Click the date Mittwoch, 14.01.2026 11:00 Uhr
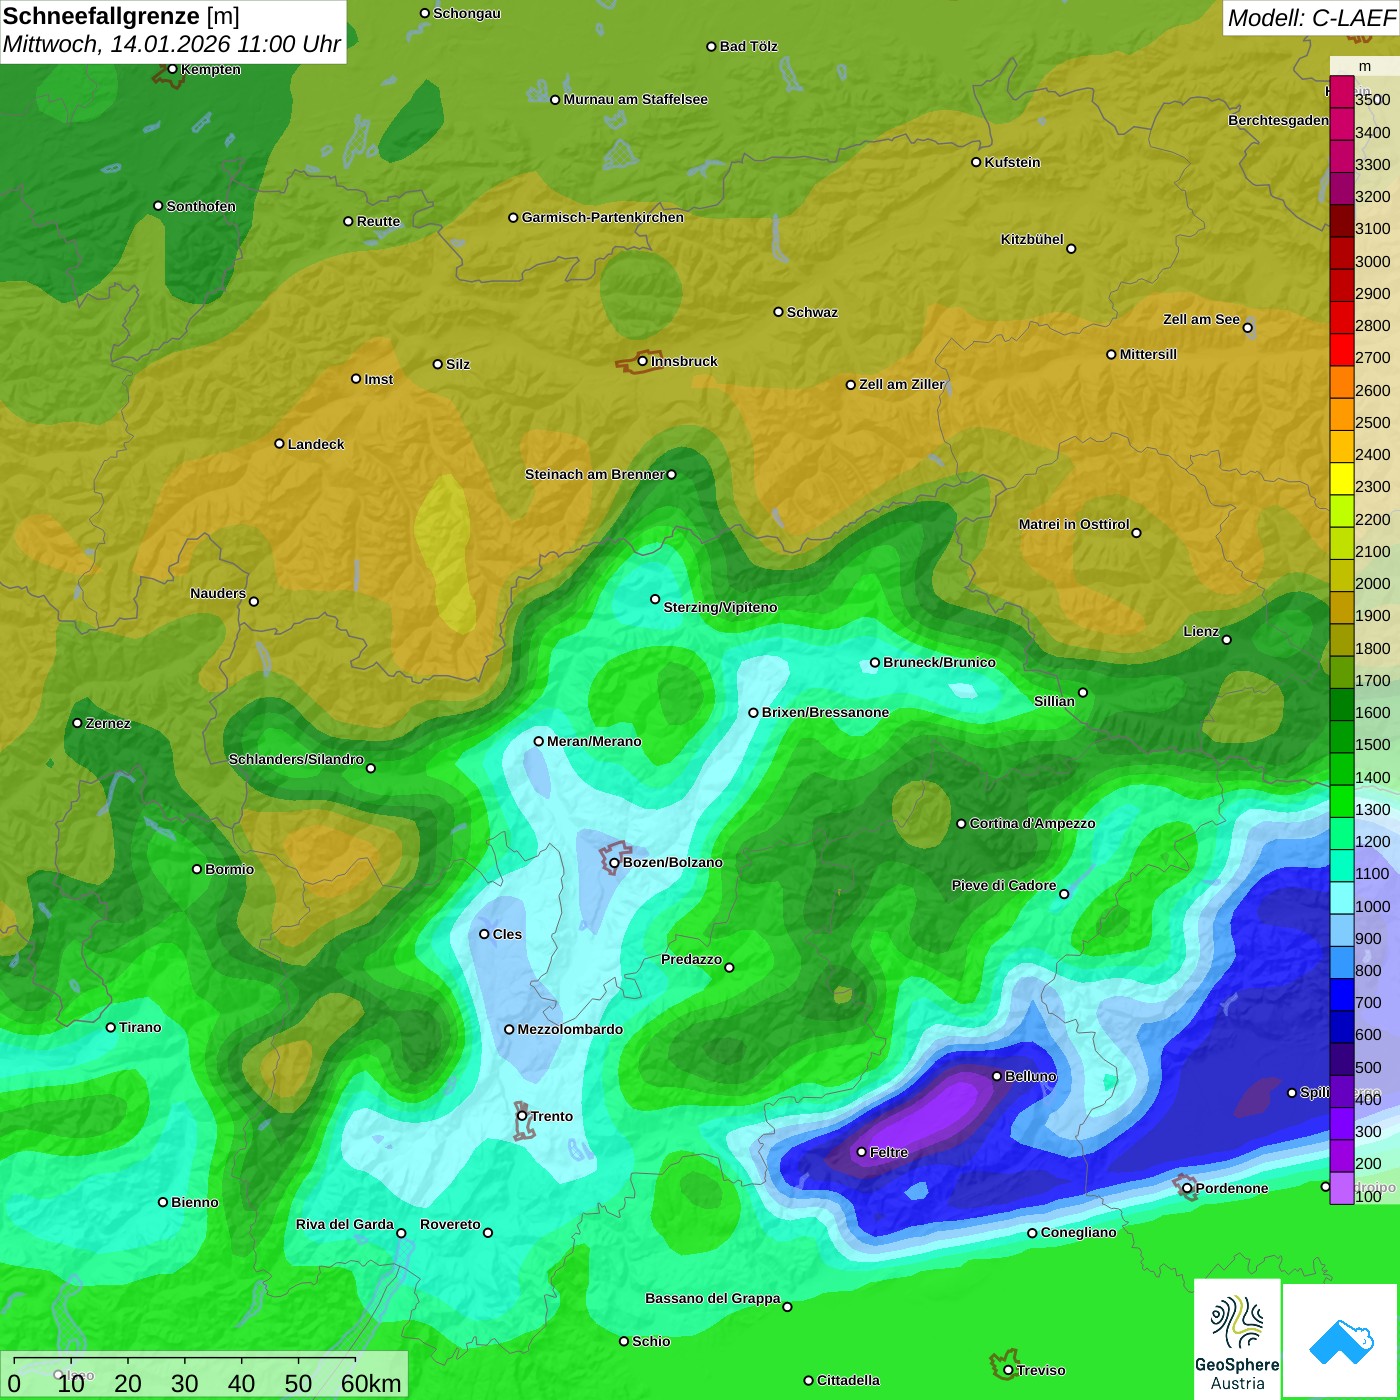Screen dimensions: 1400x1400 pos(171,44)
